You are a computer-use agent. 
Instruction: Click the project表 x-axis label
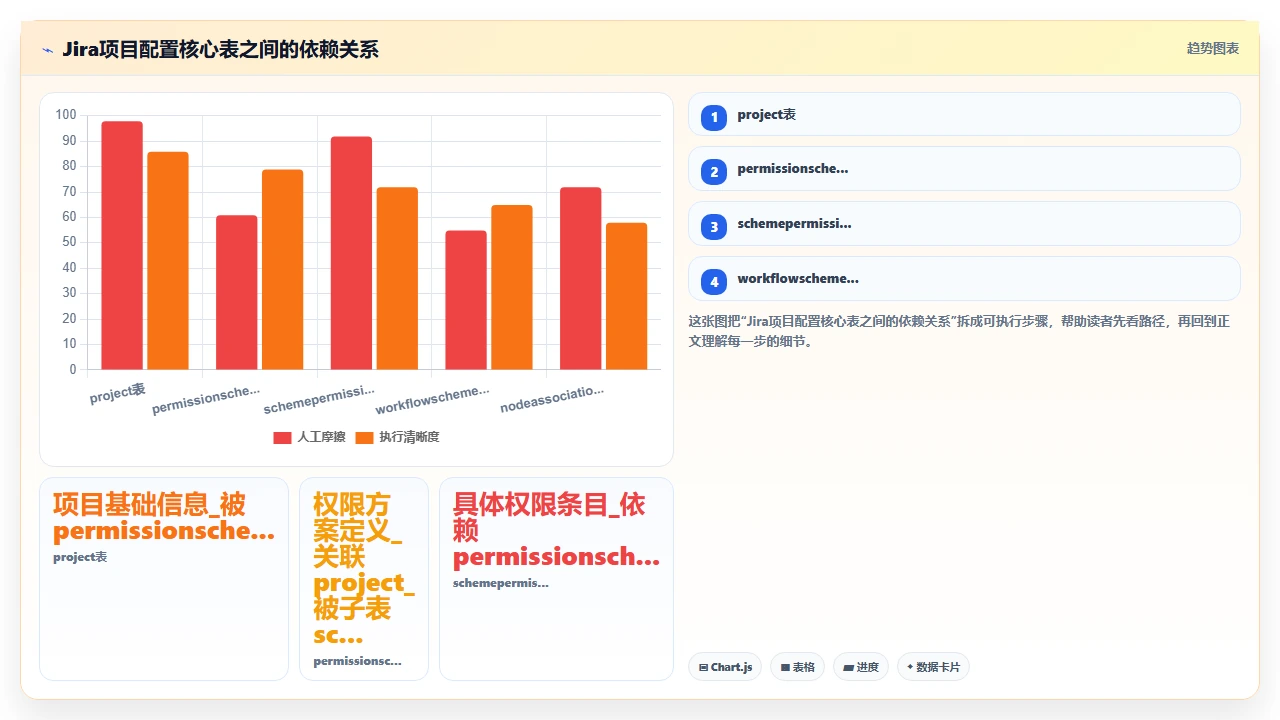[117, 393]
